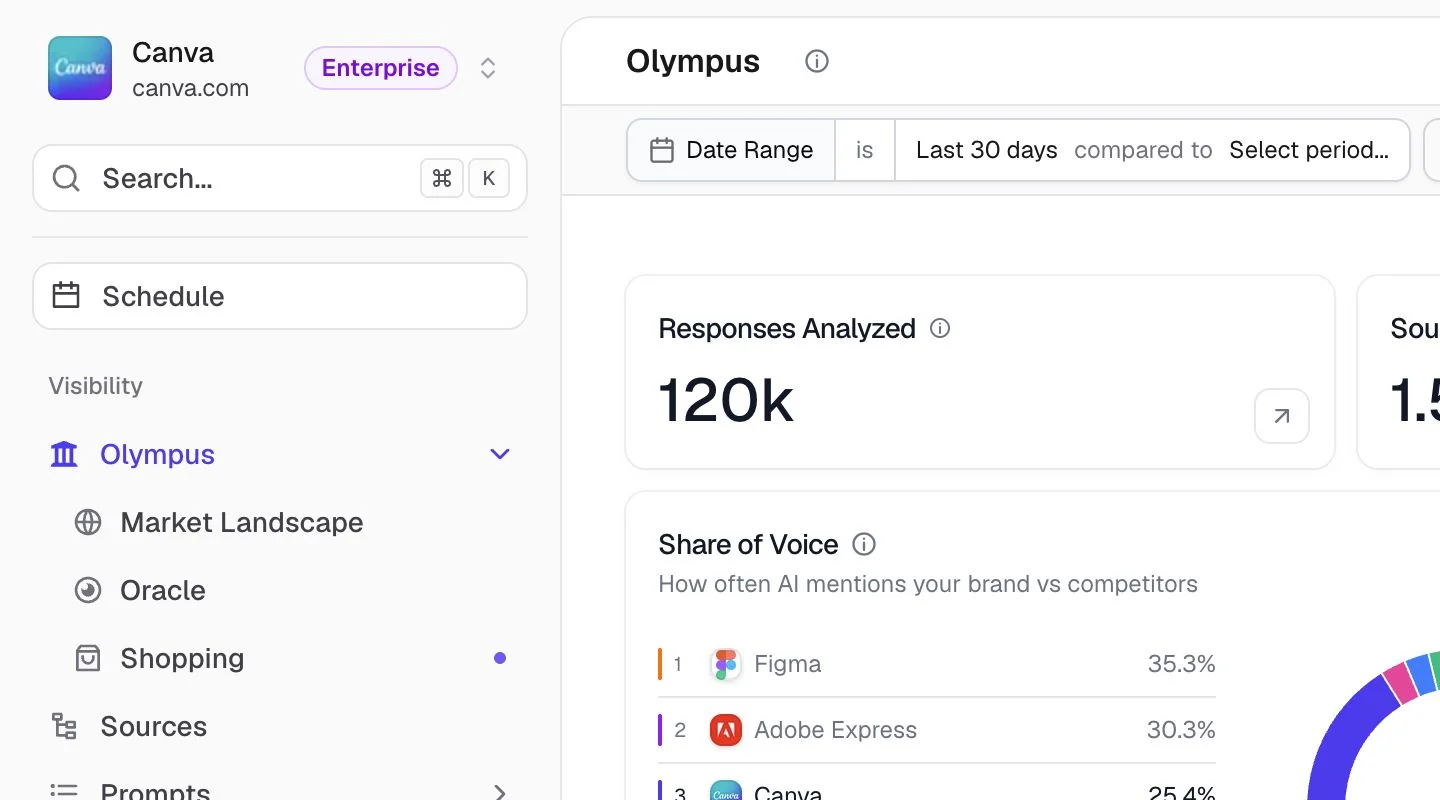
Task: Open the Schedule button
Action: 280,296
